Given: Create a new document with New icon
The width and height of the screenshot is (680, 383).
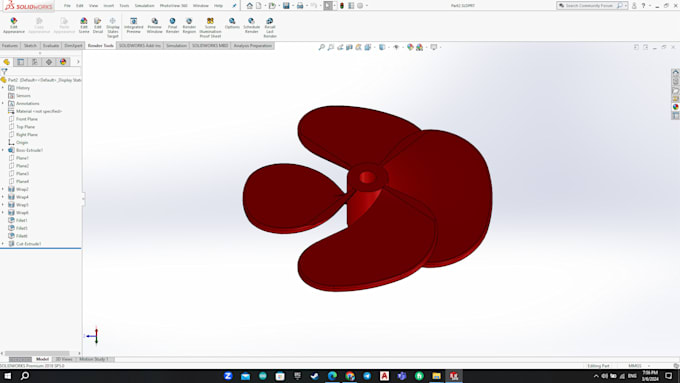Looking at the screenshot, I should pos(259,6).
